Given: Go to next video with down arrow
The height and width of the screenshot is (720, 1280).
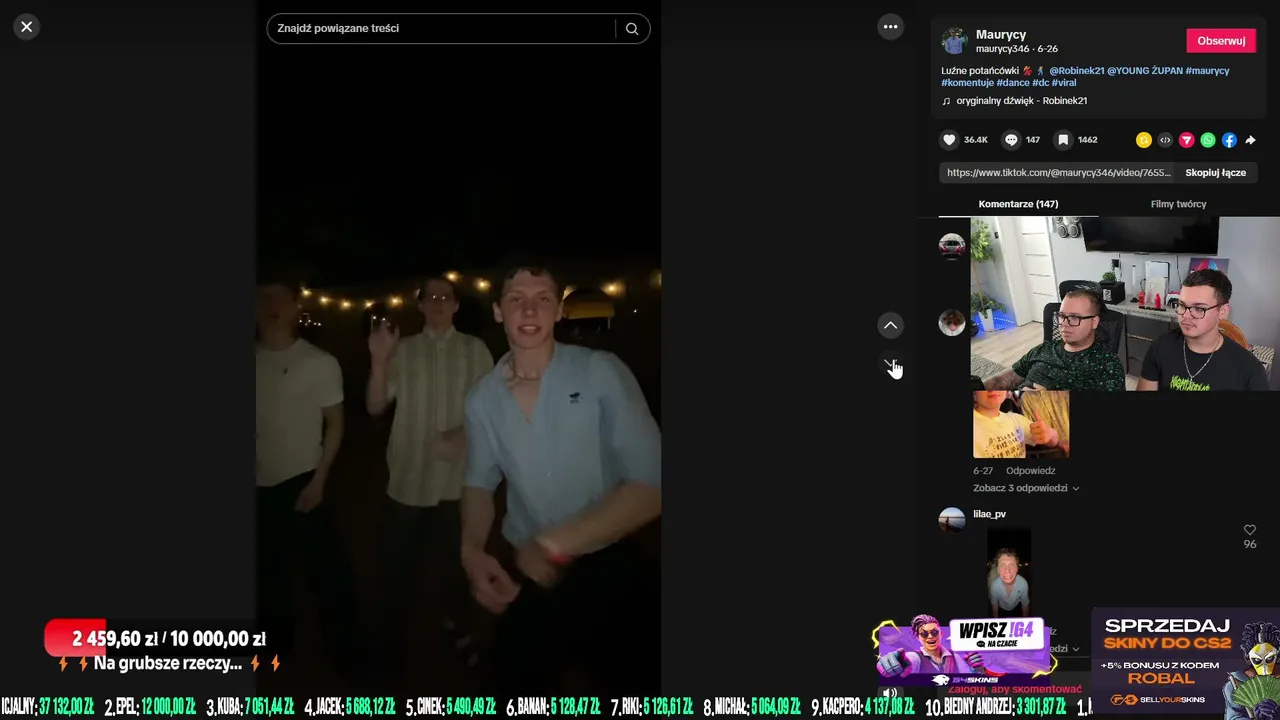Looking at the screenshot, I should click(x=890, y=365).
